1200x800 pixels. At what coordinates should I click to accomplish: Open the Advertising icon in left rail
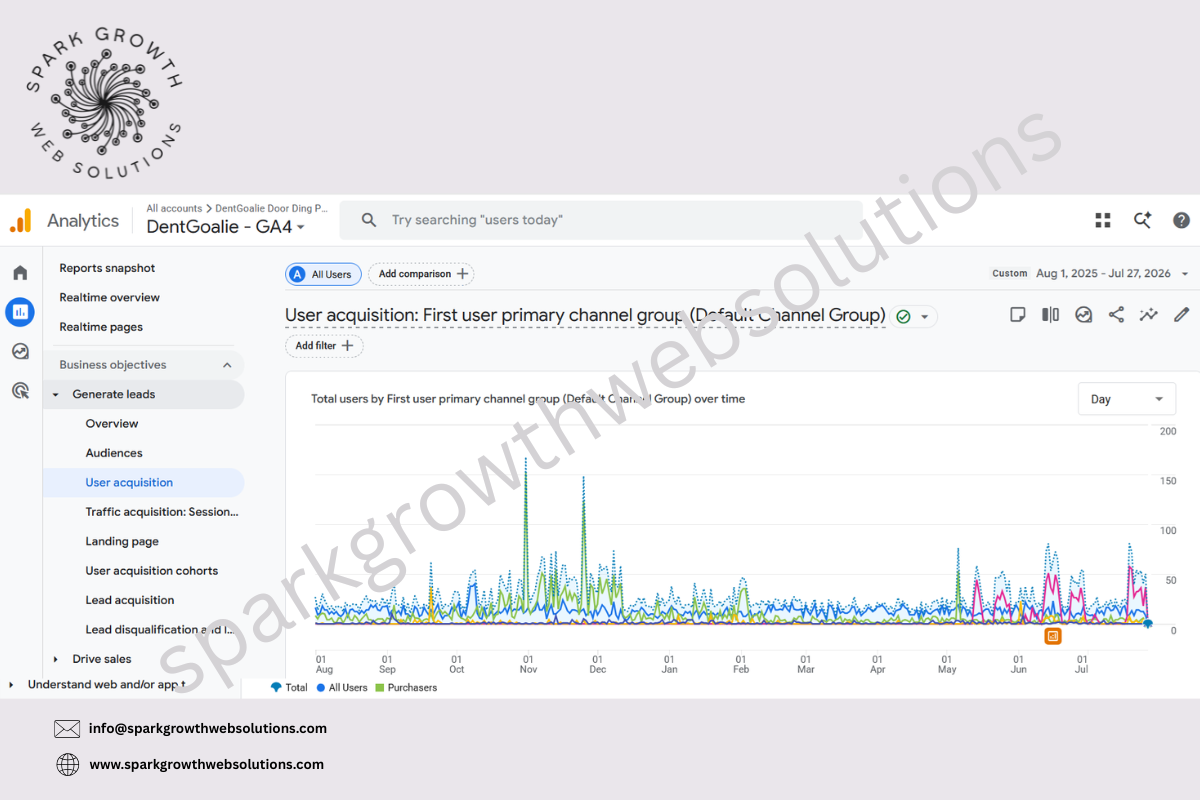point(20,391)
